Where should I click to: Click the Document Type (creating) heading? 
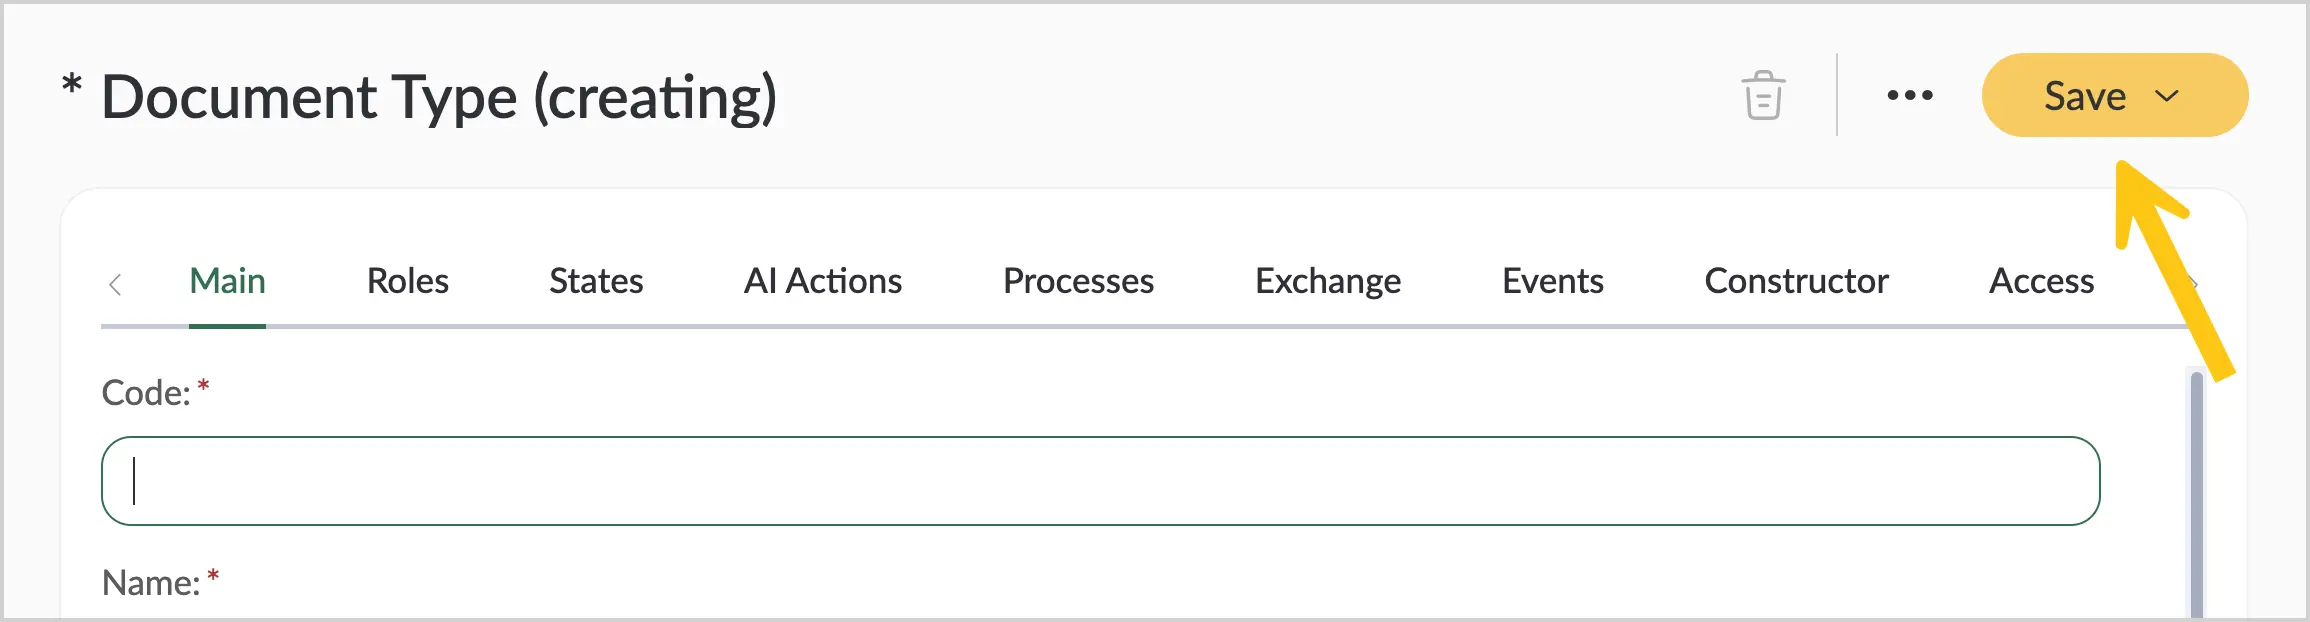pos(439,98)
